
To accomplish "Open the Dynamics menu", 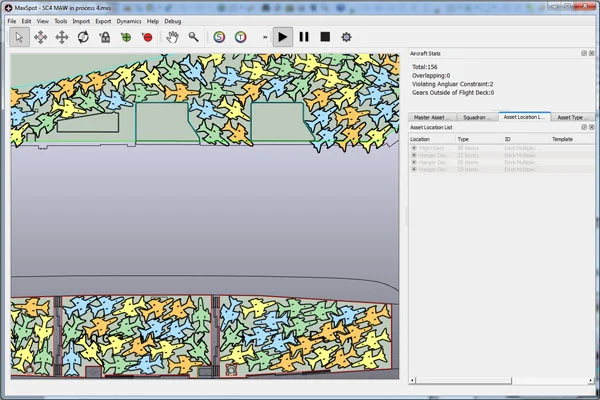I will coord(128,20).
